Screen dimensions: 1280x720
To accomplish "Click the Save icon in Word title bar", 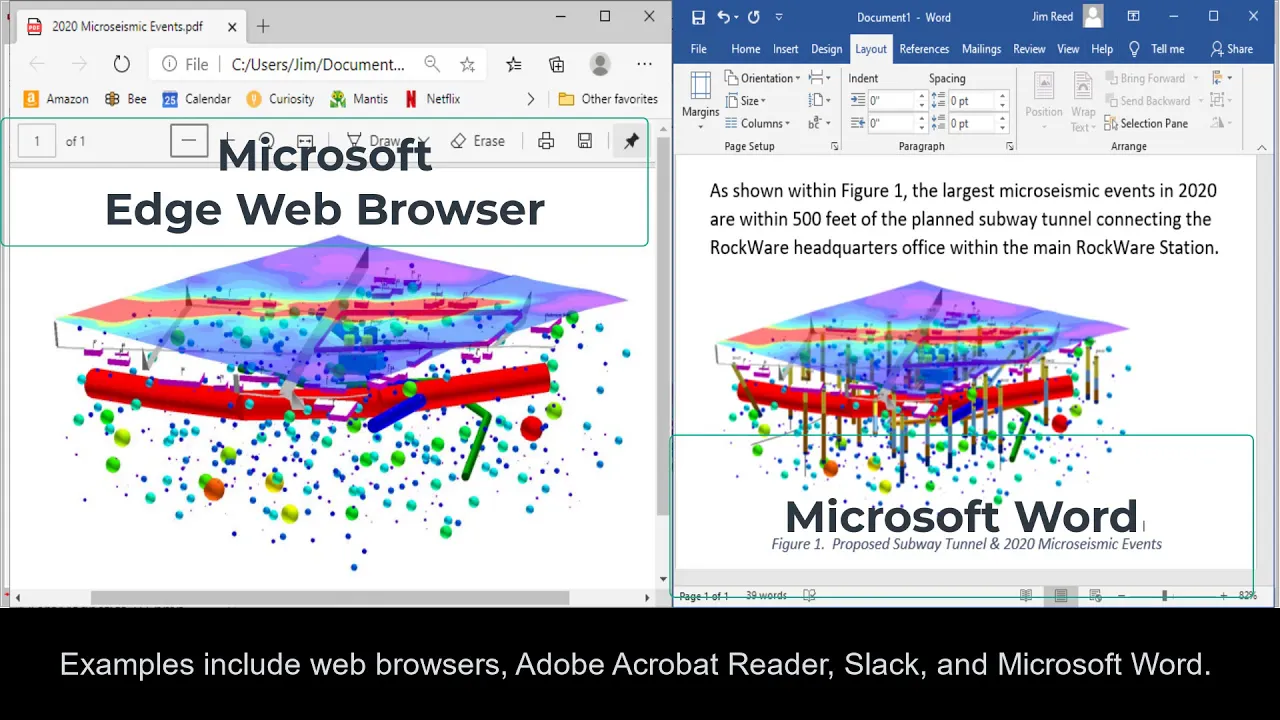I will tap(698, 17).
